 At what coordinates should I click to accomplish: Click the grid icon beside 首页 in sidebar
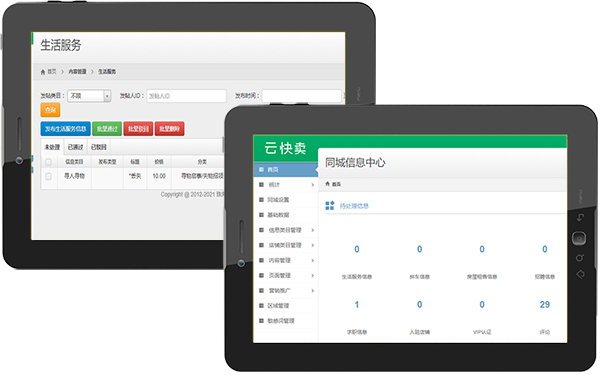[x=261, y=169]
